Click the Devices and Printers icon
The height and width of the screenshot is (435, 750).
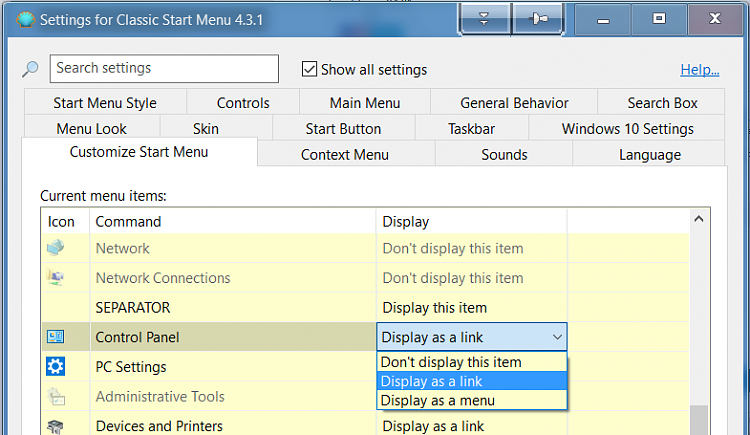click(x=55, y=426)
